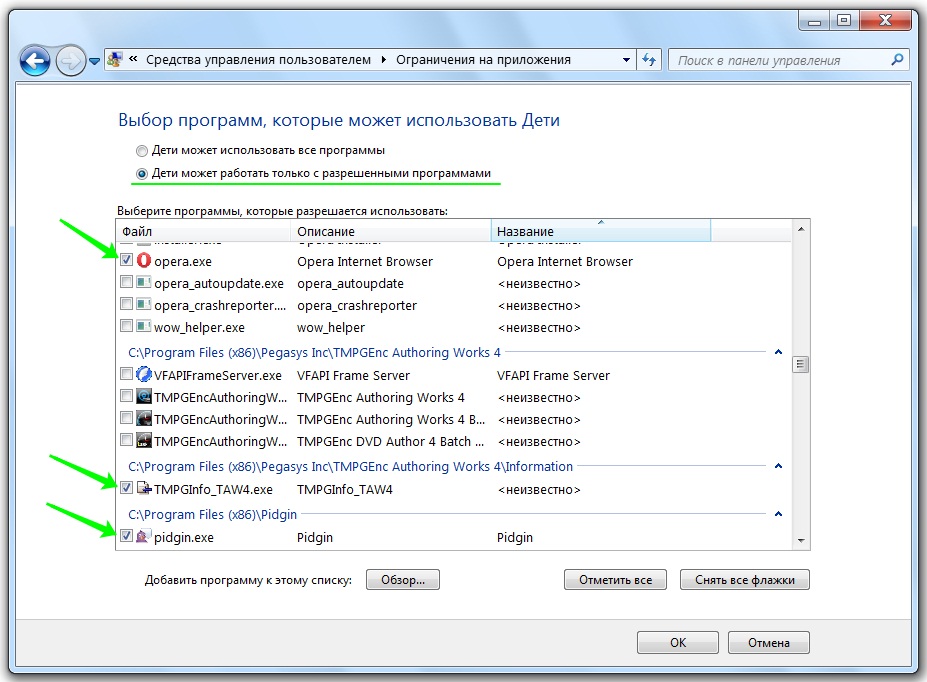Sort list by the 'Название' column header

[601, 231]
